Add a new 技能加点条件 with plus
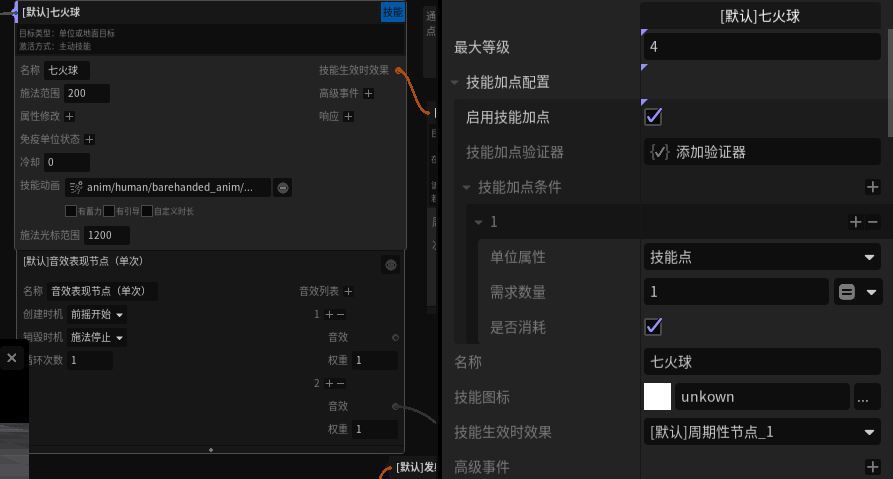This screenshot has height=479, width=893. click(x=872, y=187)
